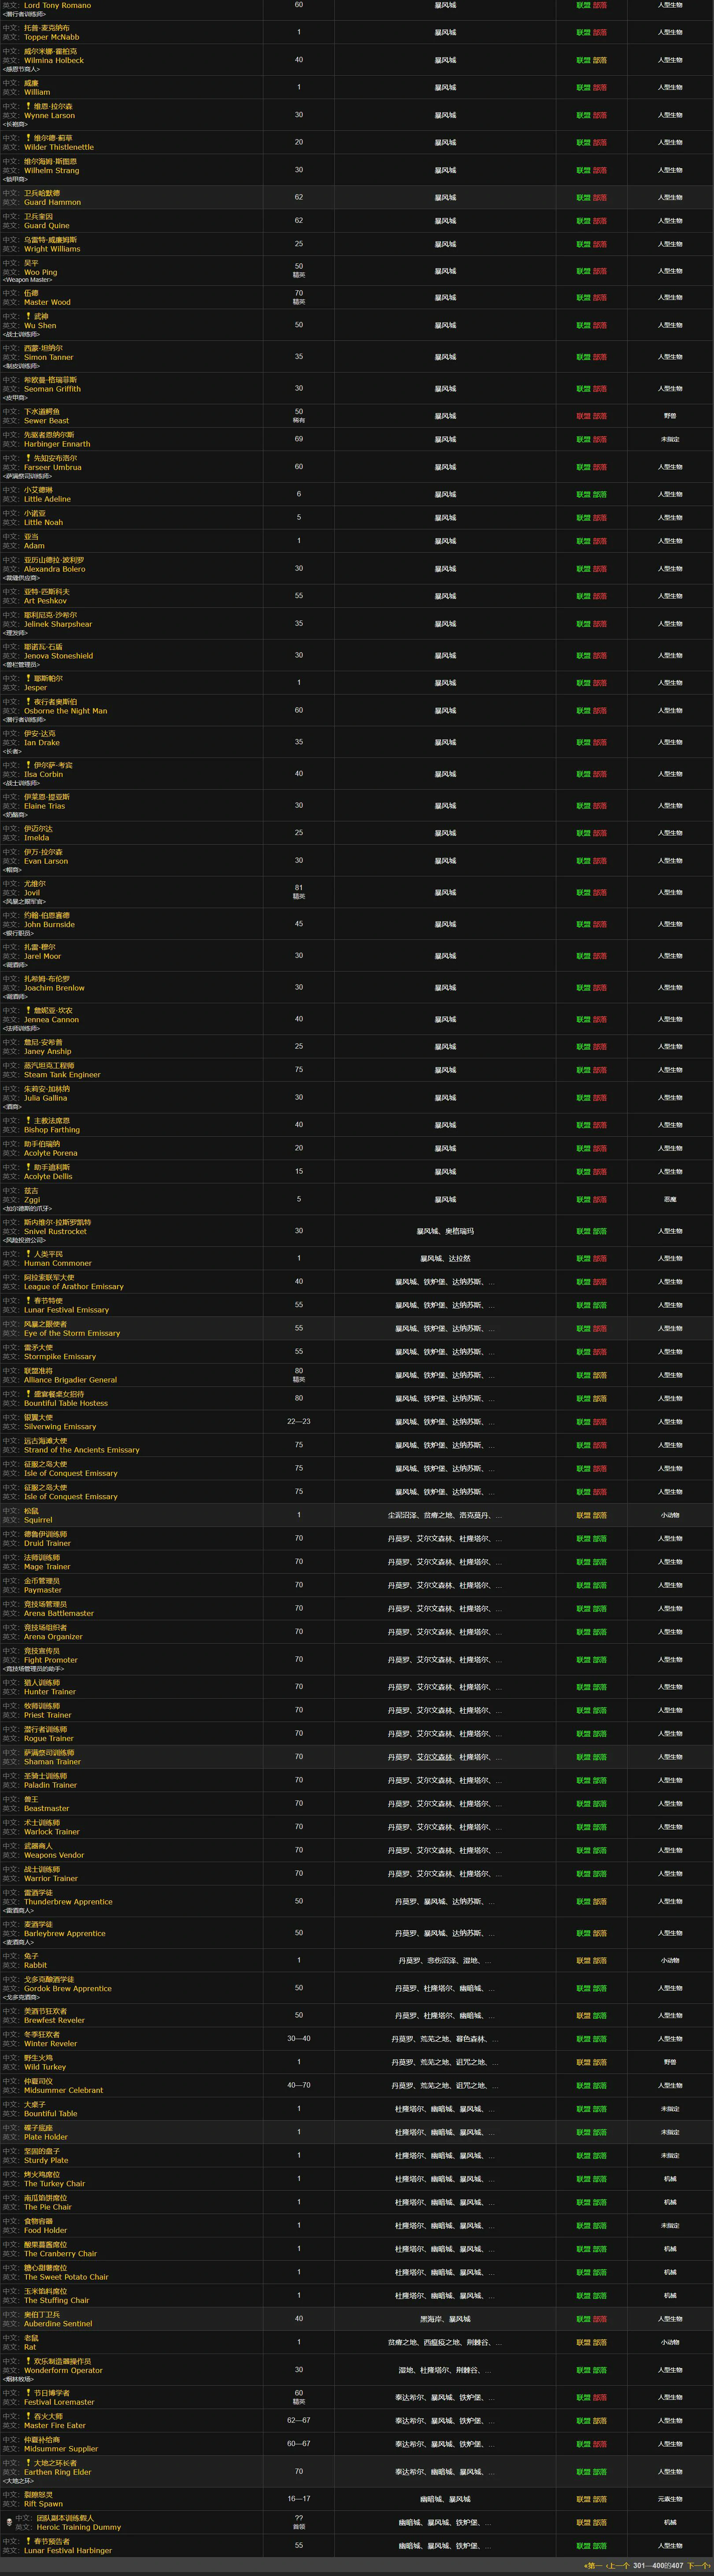Click quest icon in Master Fire Eater row
Image resolution: width=714 pixels, height=2576 pixels.
tap(28, 2416)
